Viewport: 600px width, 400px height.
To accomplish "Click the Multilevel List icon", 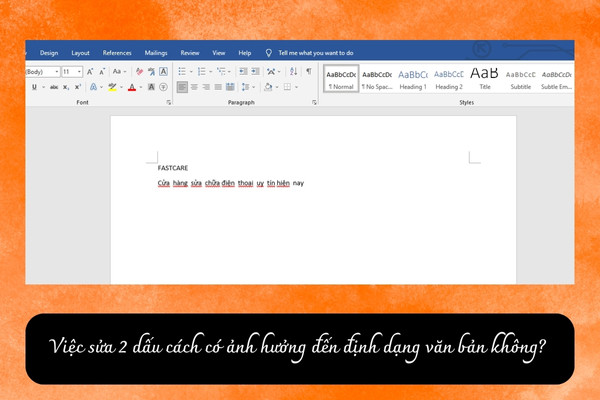I will tap(221, 72).
